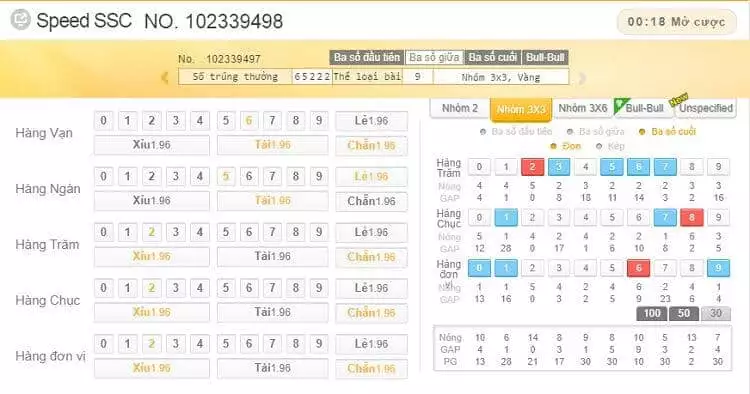
Task: Select blue number 5 in chart Hàng Trăm
Action: click(612, 167)
